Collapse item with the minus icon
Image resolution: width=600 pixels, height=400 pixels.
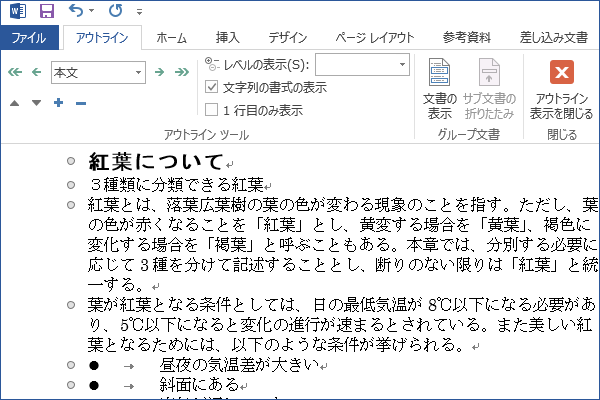tap(81, 103)
